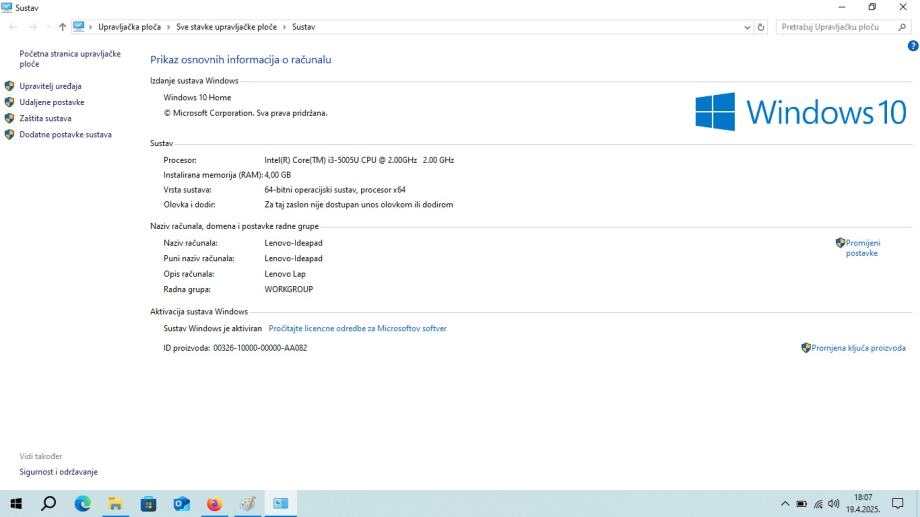This screenshot has height=517, width=920.
Task: Expand chevron after Sve stavke upravljačke ploče
Action: tap(285, 27)
